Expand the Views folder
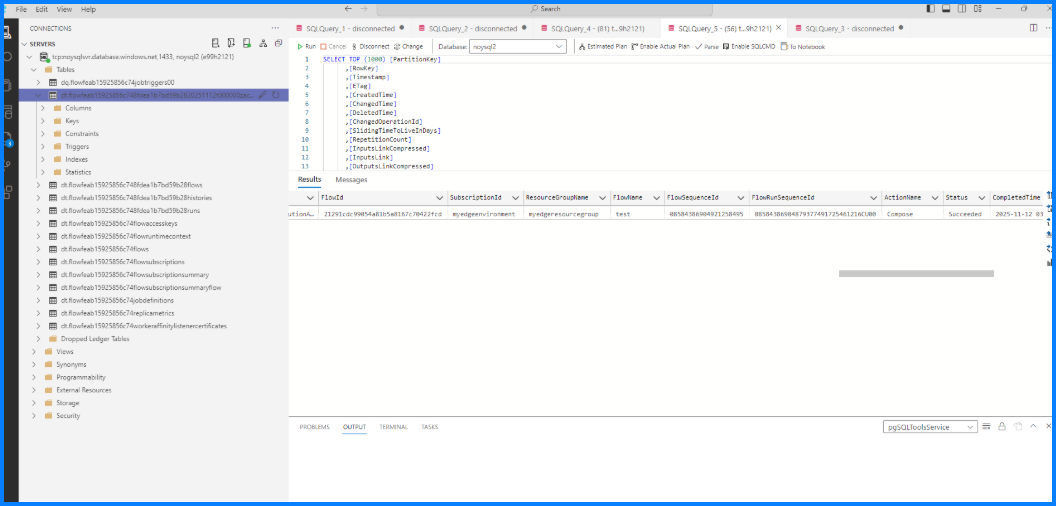The width and height of the screenshot is (1056, 506). [x=34, y=351]
